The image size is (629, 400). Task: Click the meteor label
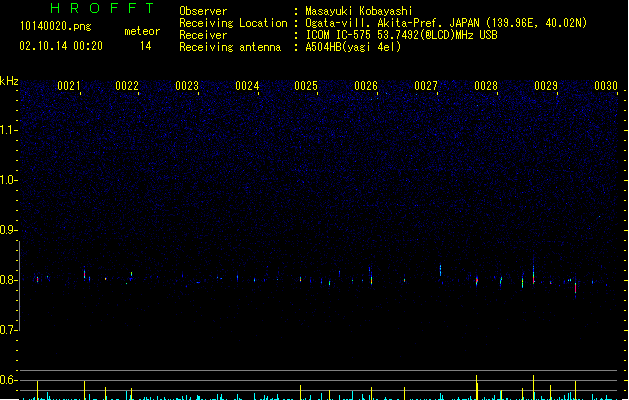click(x=142, y=31)
